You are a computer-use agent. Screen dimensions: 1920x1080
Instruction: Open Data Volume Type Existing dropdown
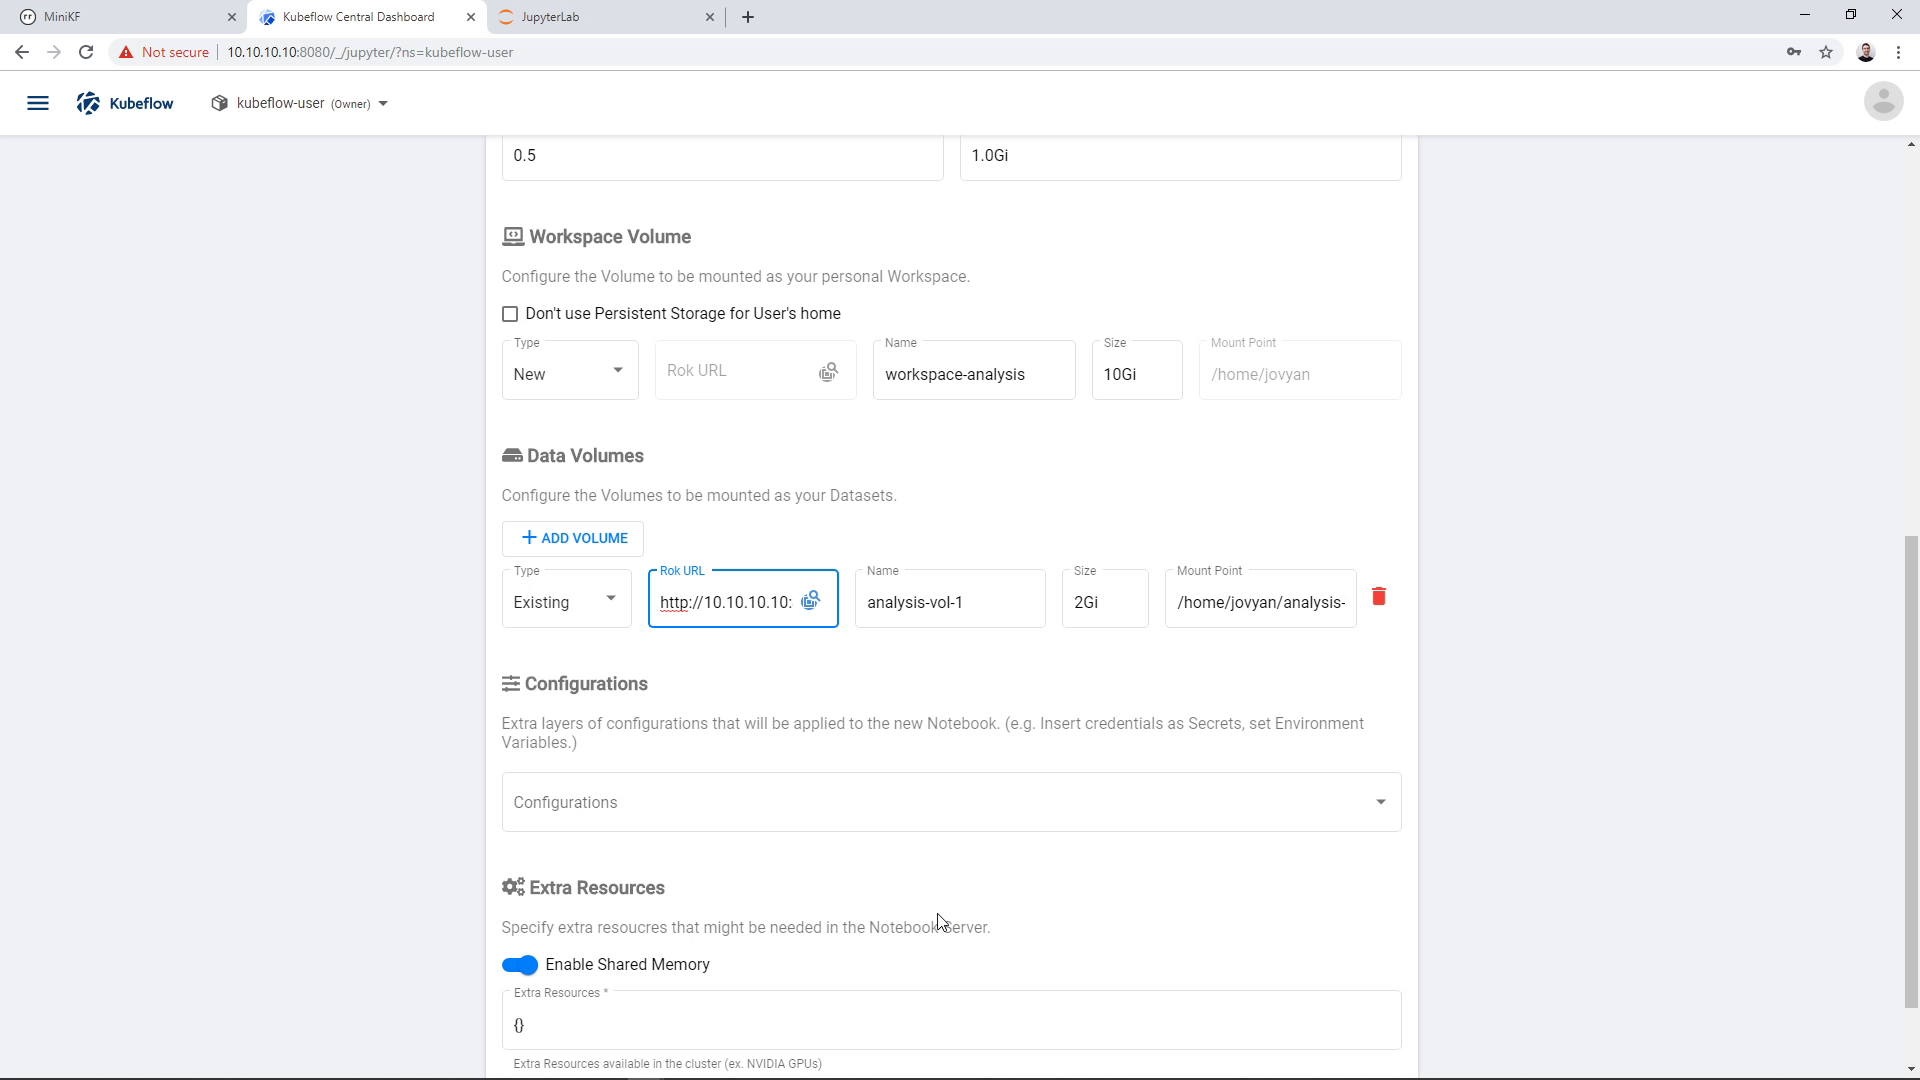567,598
